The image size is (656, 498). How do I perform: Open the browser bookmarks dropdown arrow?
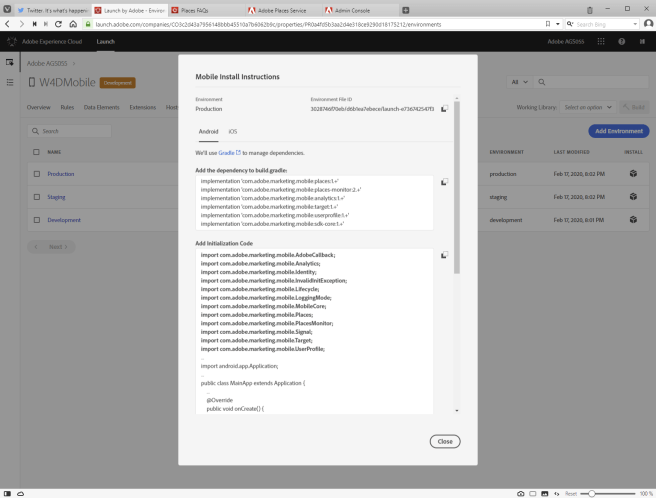tap(559, 23)
